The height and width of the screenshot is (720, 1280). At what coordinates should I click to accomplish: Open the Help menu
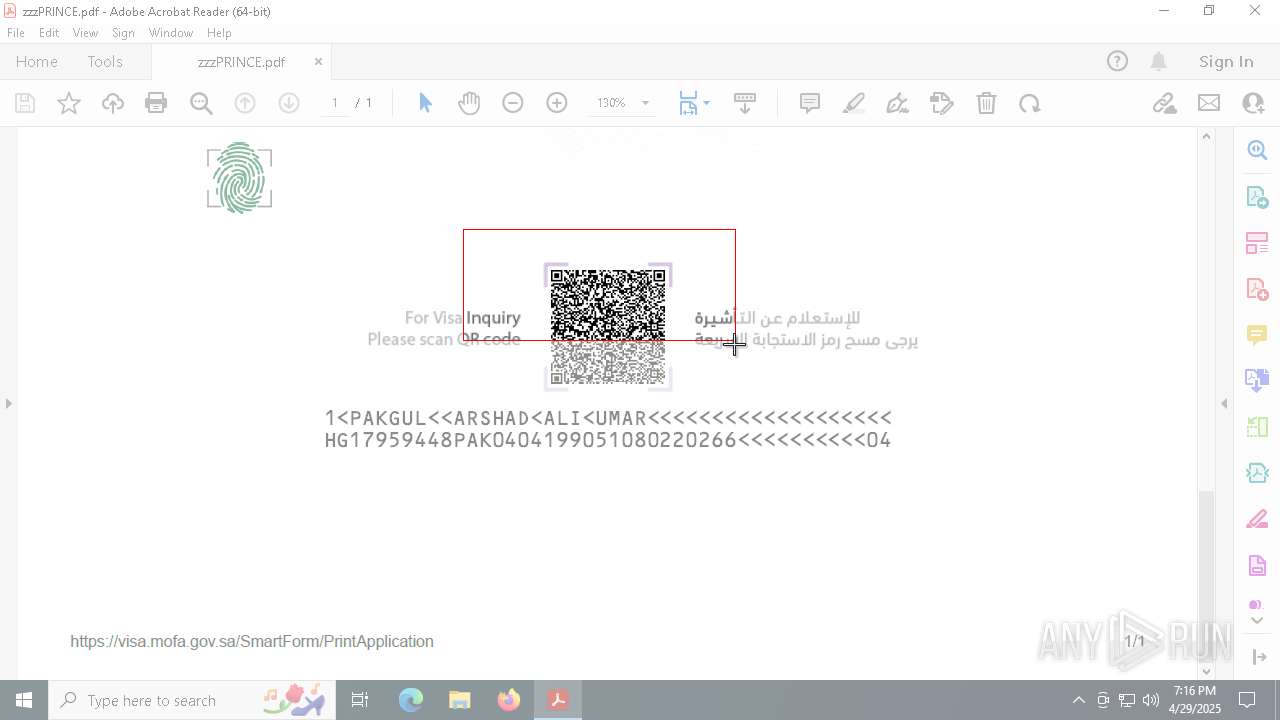pos(219,33)
